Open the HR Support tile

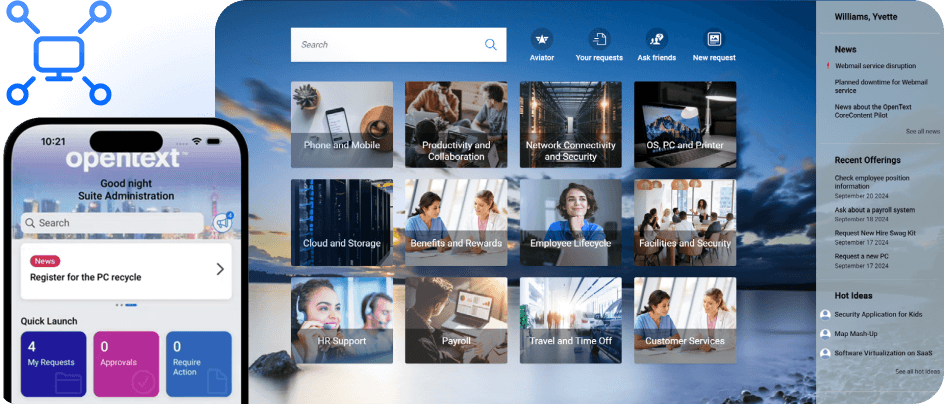(x=342, y=320)
